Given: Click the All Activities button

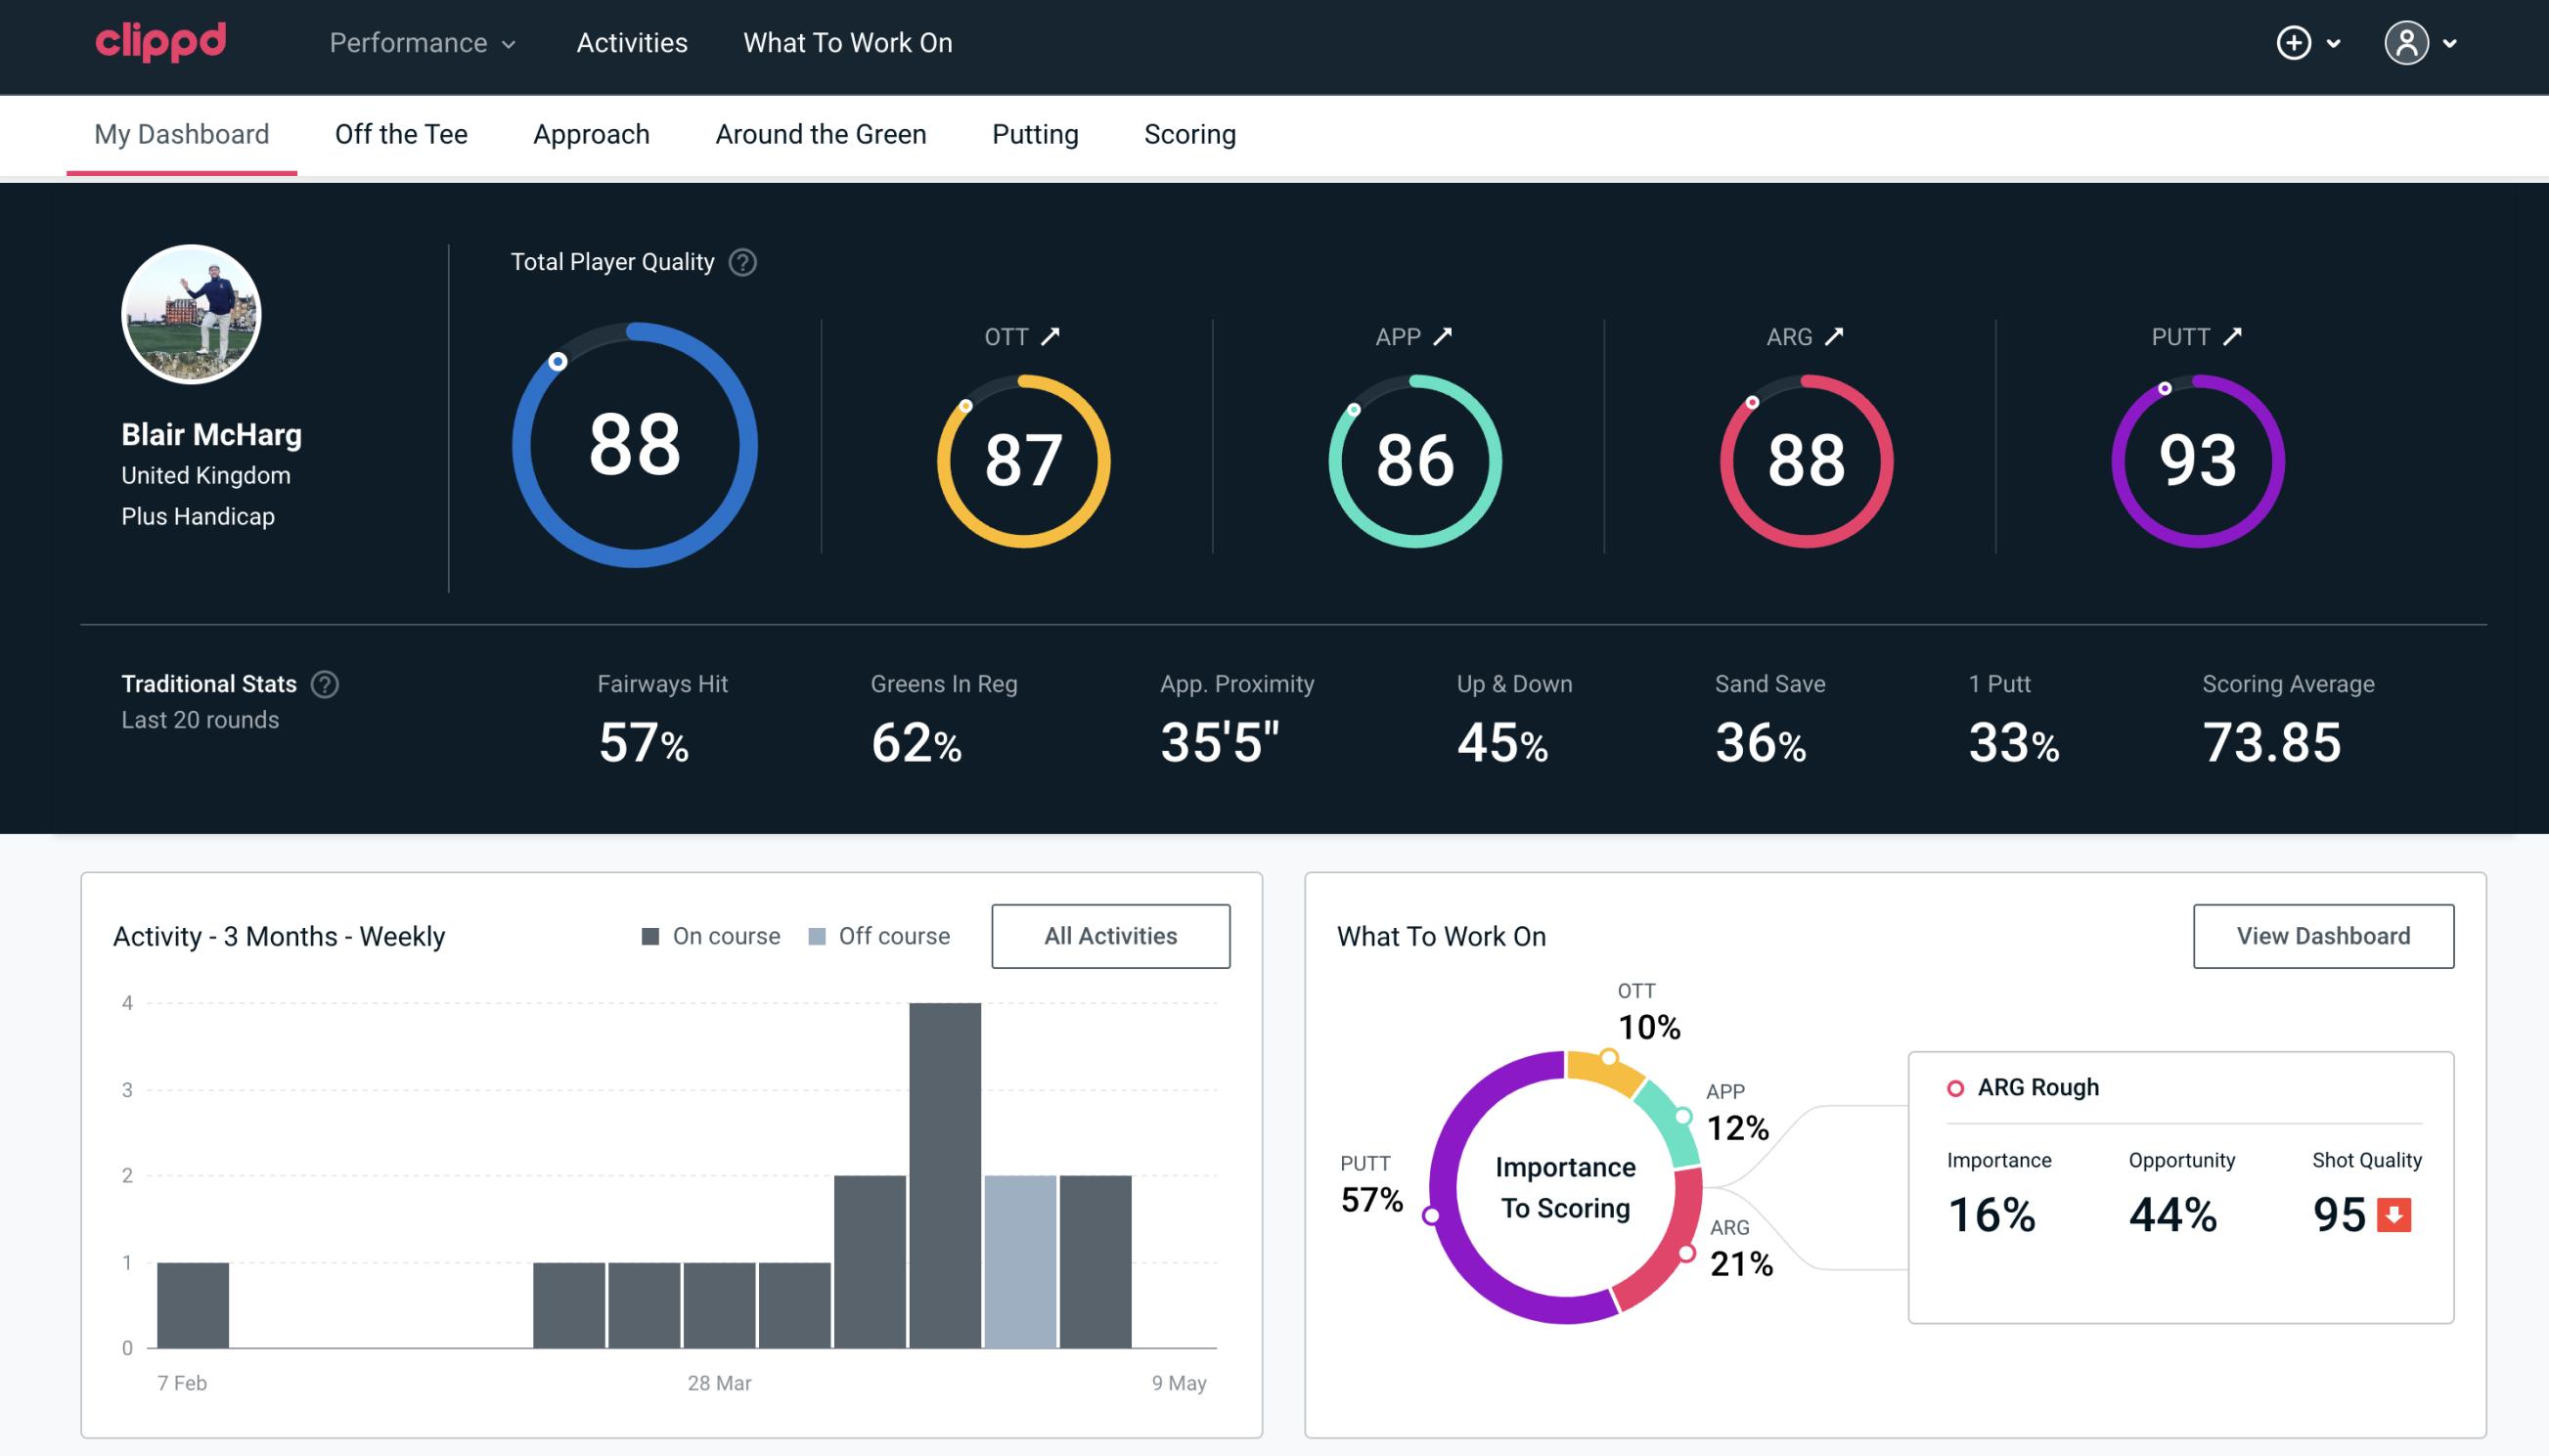Looking at the screenshot, I should point(1110,936).
